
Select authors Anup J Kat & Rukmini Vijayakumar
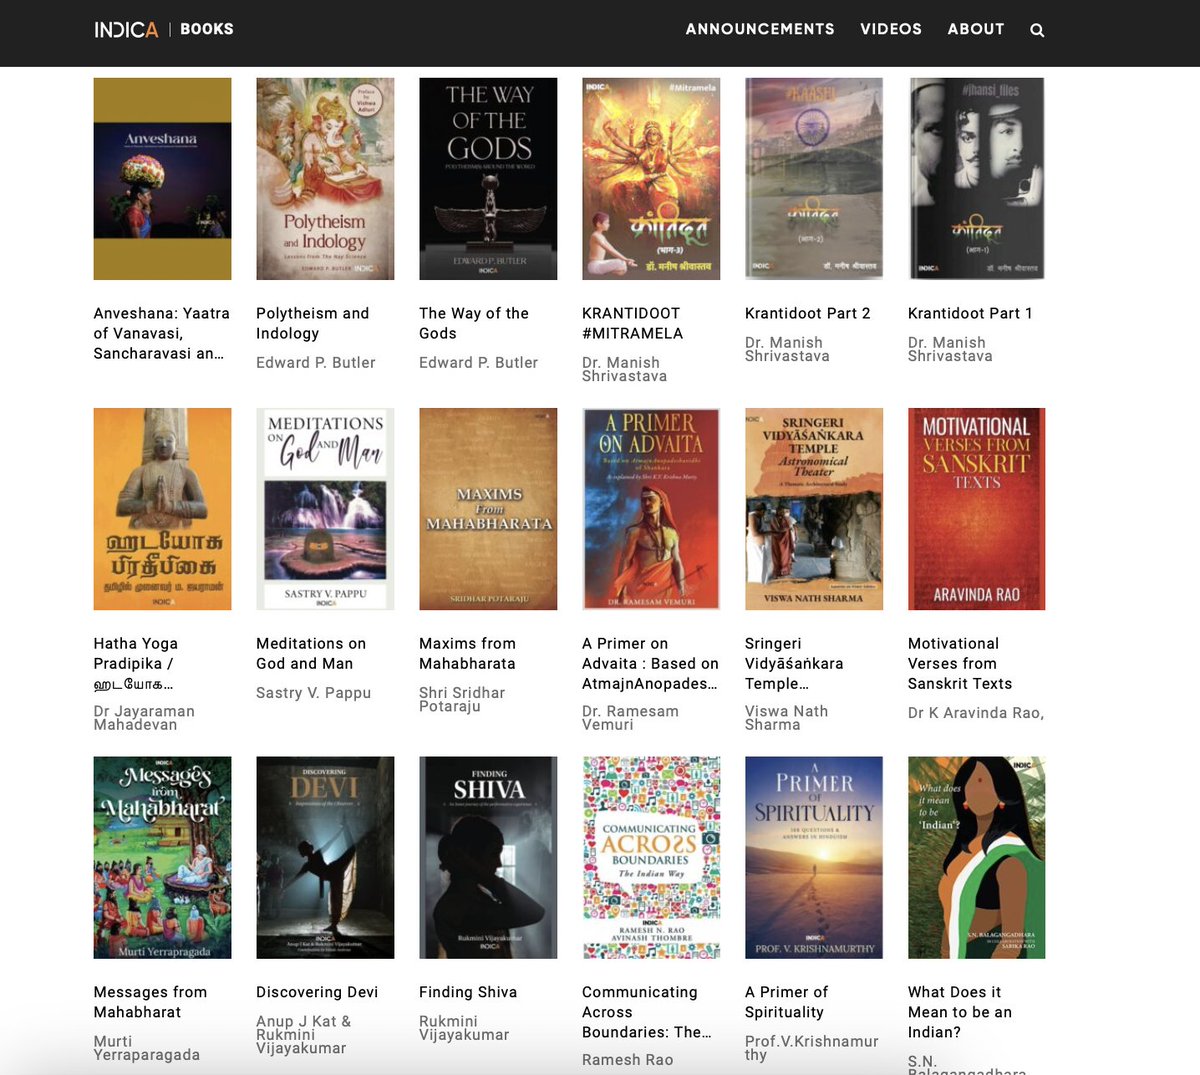tap(304, 1034)
